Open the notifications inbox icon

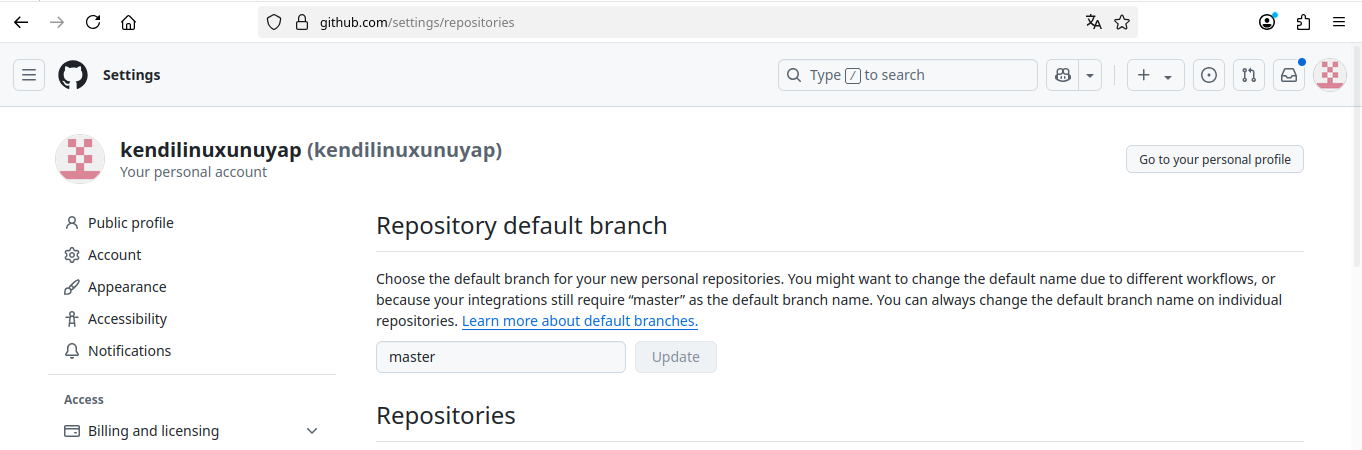1289,75
